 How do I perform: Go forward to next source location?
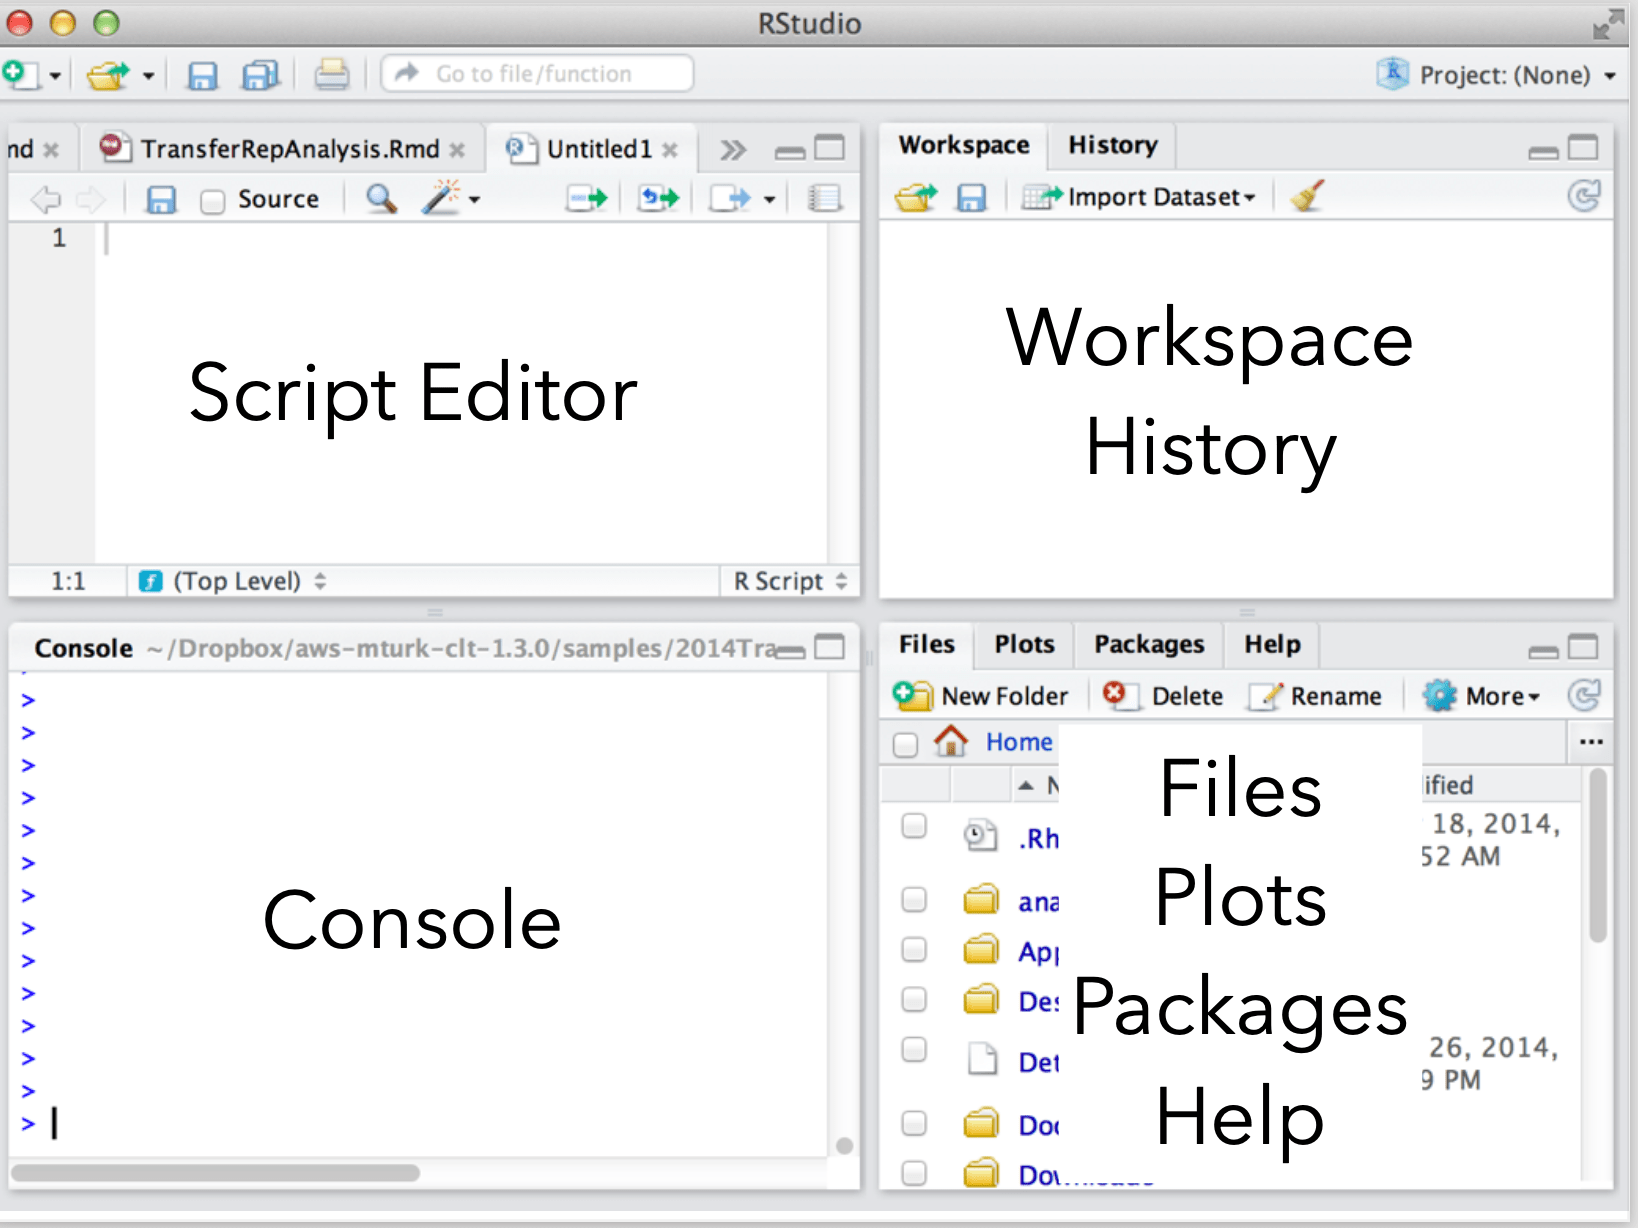90,200
